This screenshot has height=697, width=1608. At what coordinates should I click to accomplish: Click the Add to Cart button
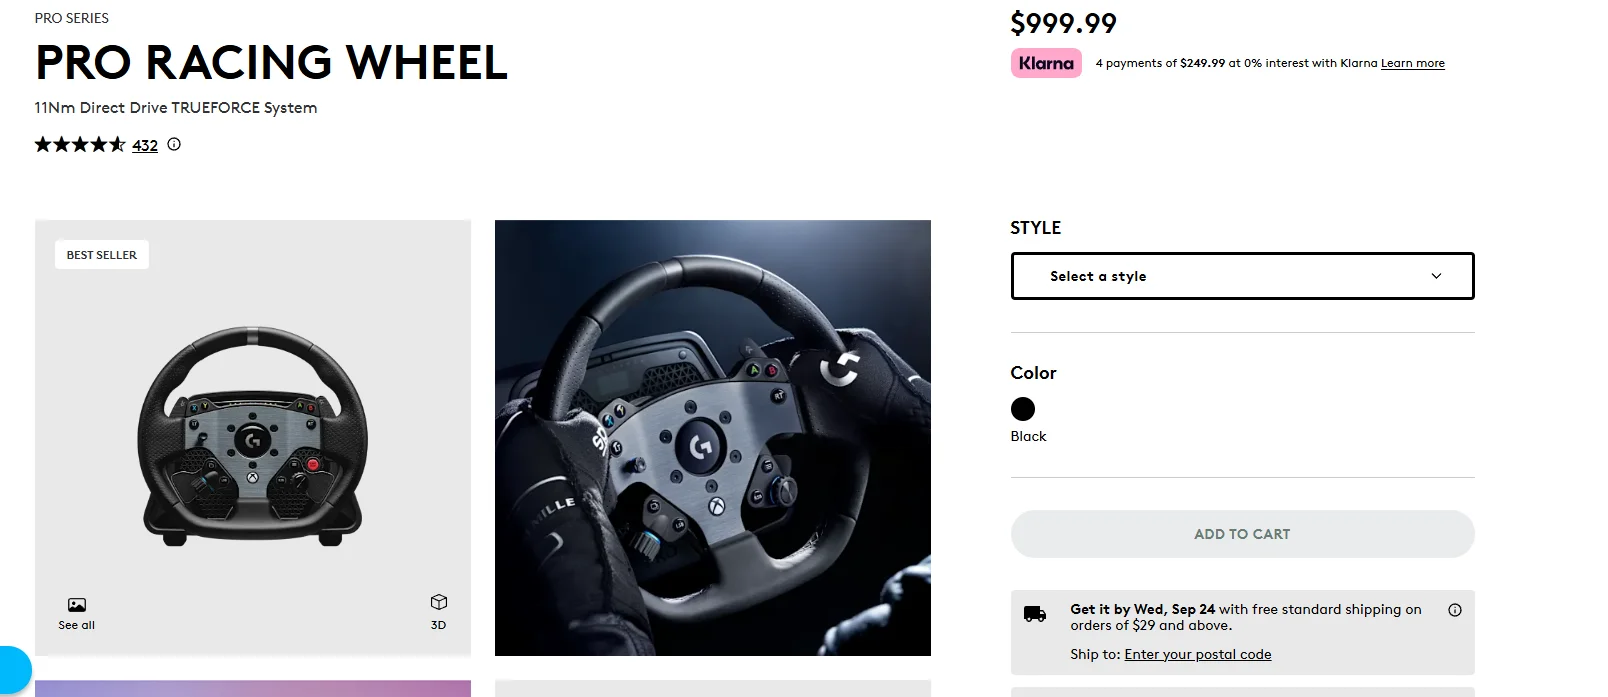coord(1242,534)
